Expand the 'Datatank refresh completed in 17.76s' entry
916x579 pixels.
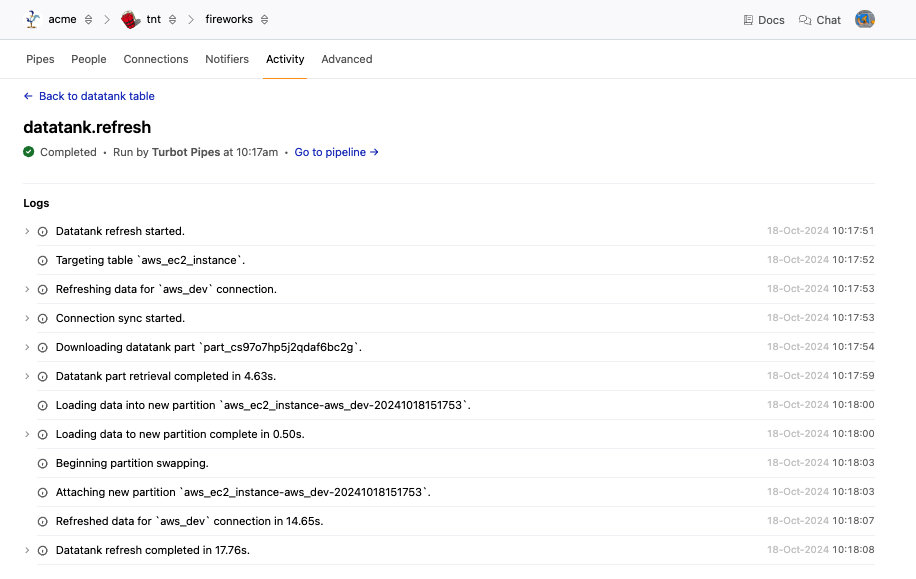pyautogui.click(x=27, y=551)
